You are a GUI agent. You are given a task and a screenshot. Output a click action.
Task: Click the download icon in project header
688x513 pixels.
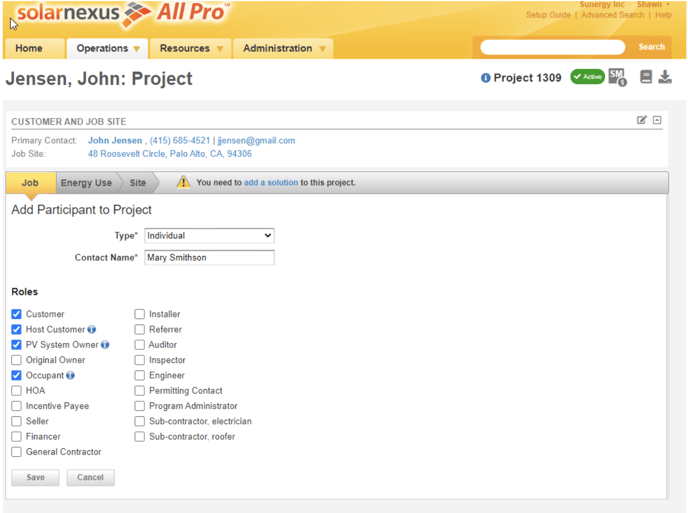(x=665, y=77)
